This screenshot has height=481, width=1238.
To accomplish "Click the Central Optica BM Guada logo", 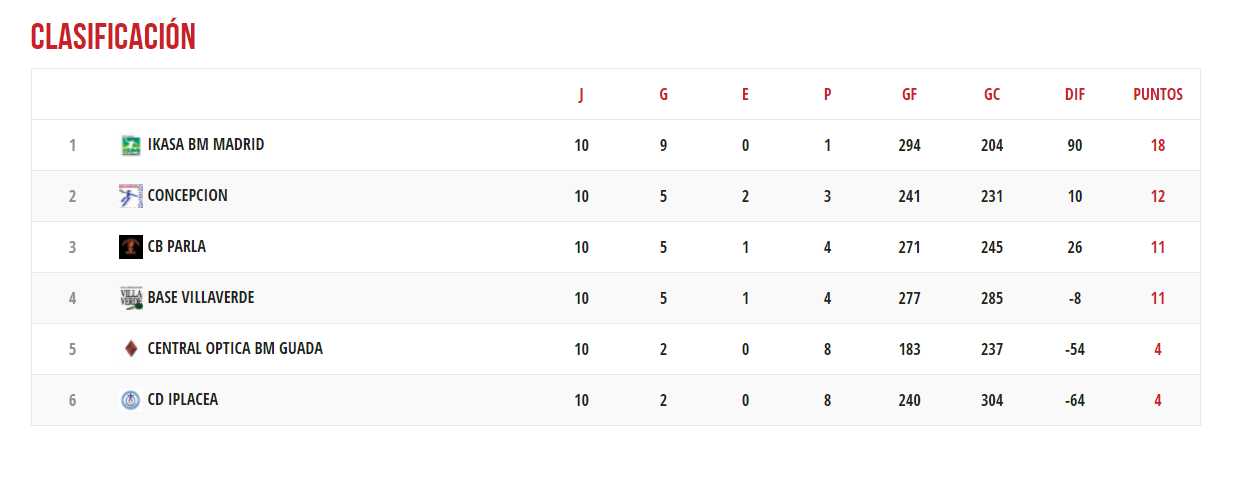I will (x=130, y=349).
